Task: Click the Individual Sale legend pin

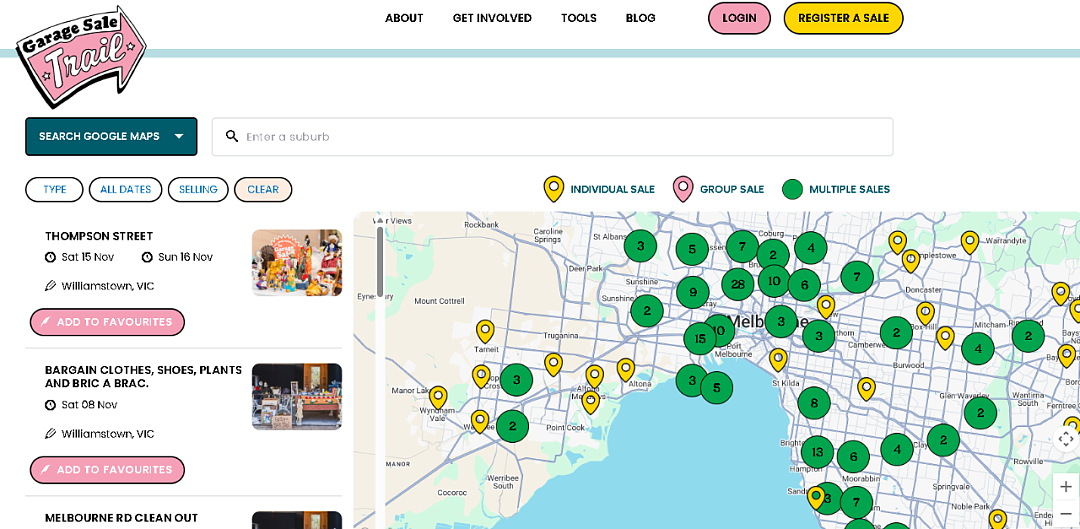Action: point(554,189)
